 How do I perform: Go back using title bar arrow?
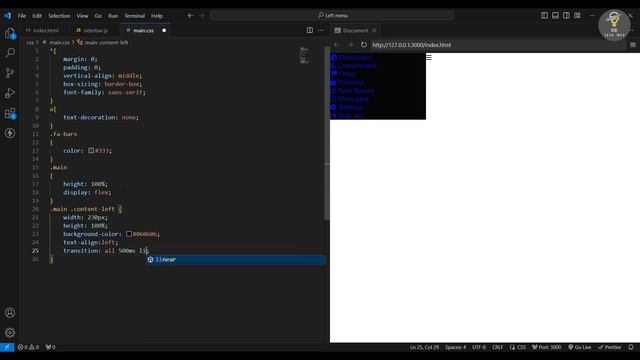click(x=191, y=16)
